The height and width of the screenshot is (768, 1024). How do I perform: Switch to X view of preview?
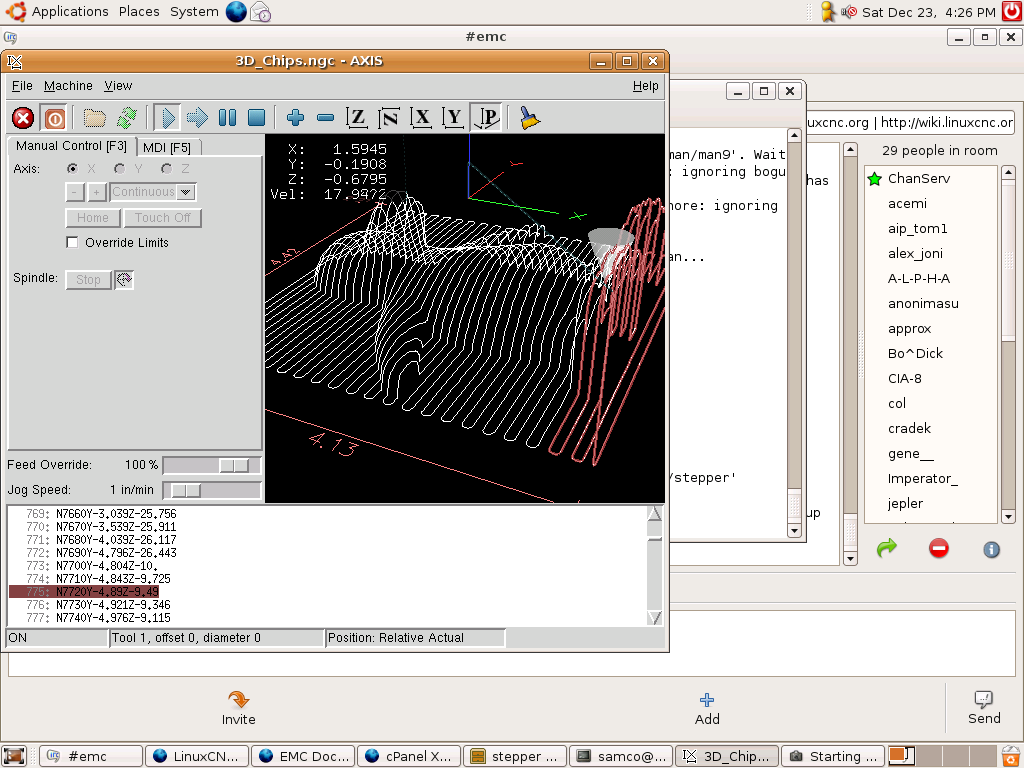tap(421, 118)
